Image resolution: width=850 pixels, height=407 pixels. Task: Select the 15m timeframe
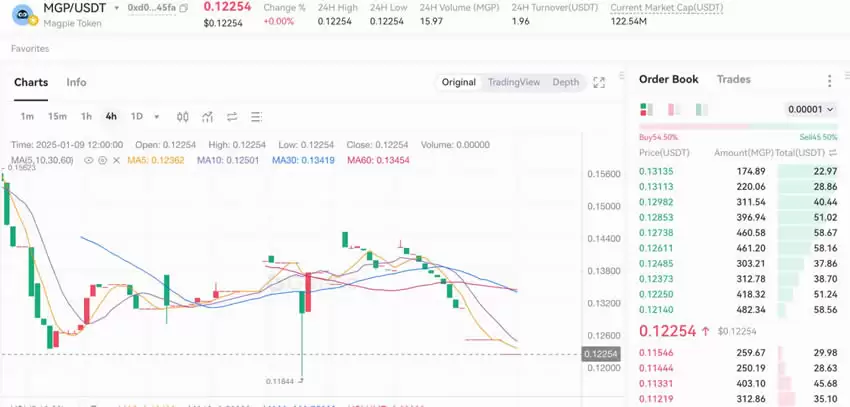click(x=57, y=116)
